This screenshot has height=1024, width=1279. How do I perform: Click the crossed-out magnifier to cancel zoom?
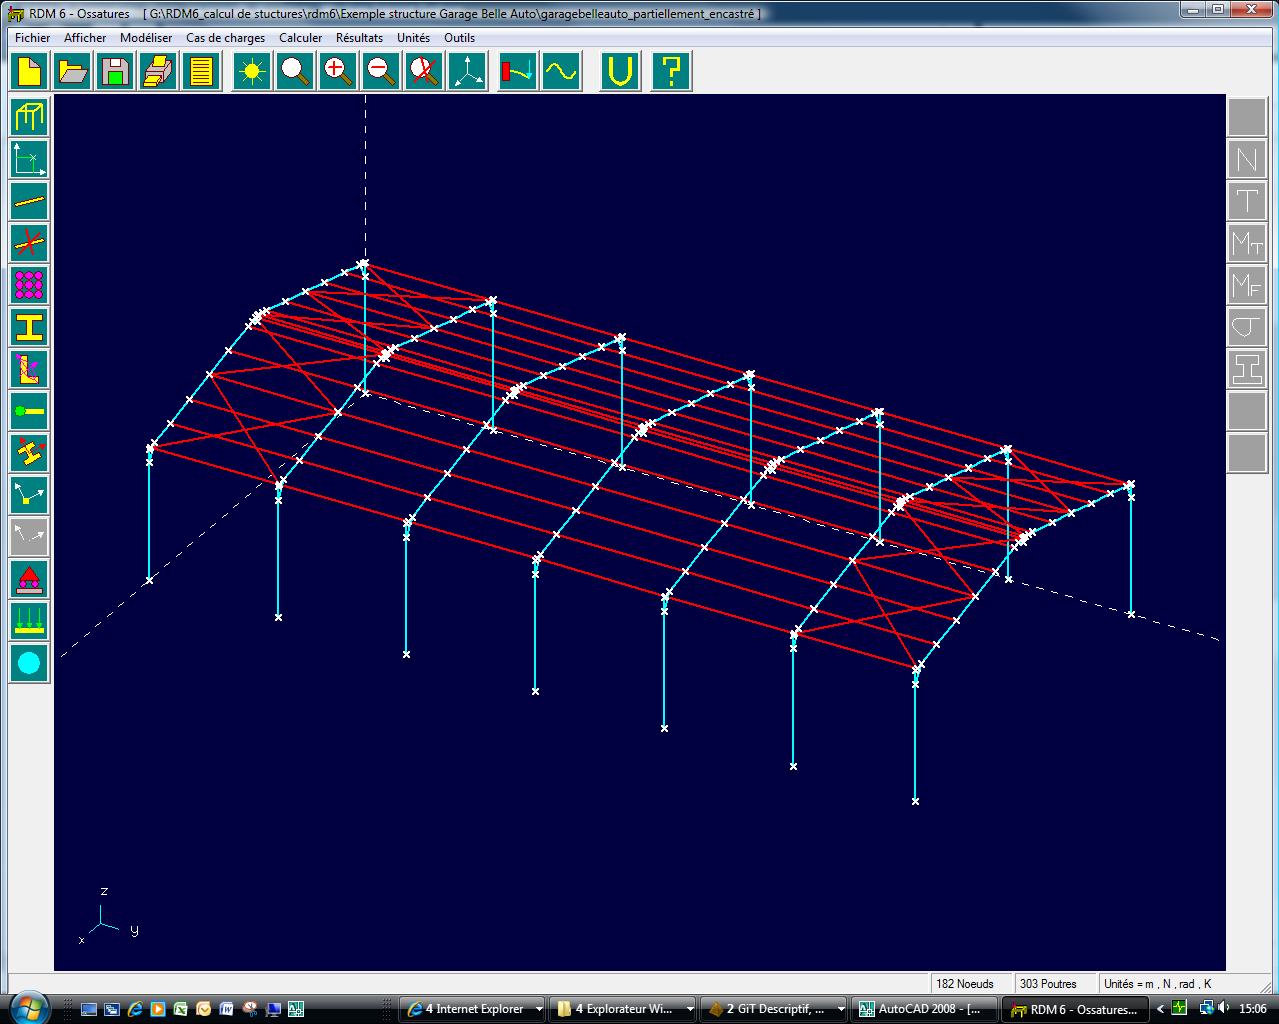click(x=424, y=72)
